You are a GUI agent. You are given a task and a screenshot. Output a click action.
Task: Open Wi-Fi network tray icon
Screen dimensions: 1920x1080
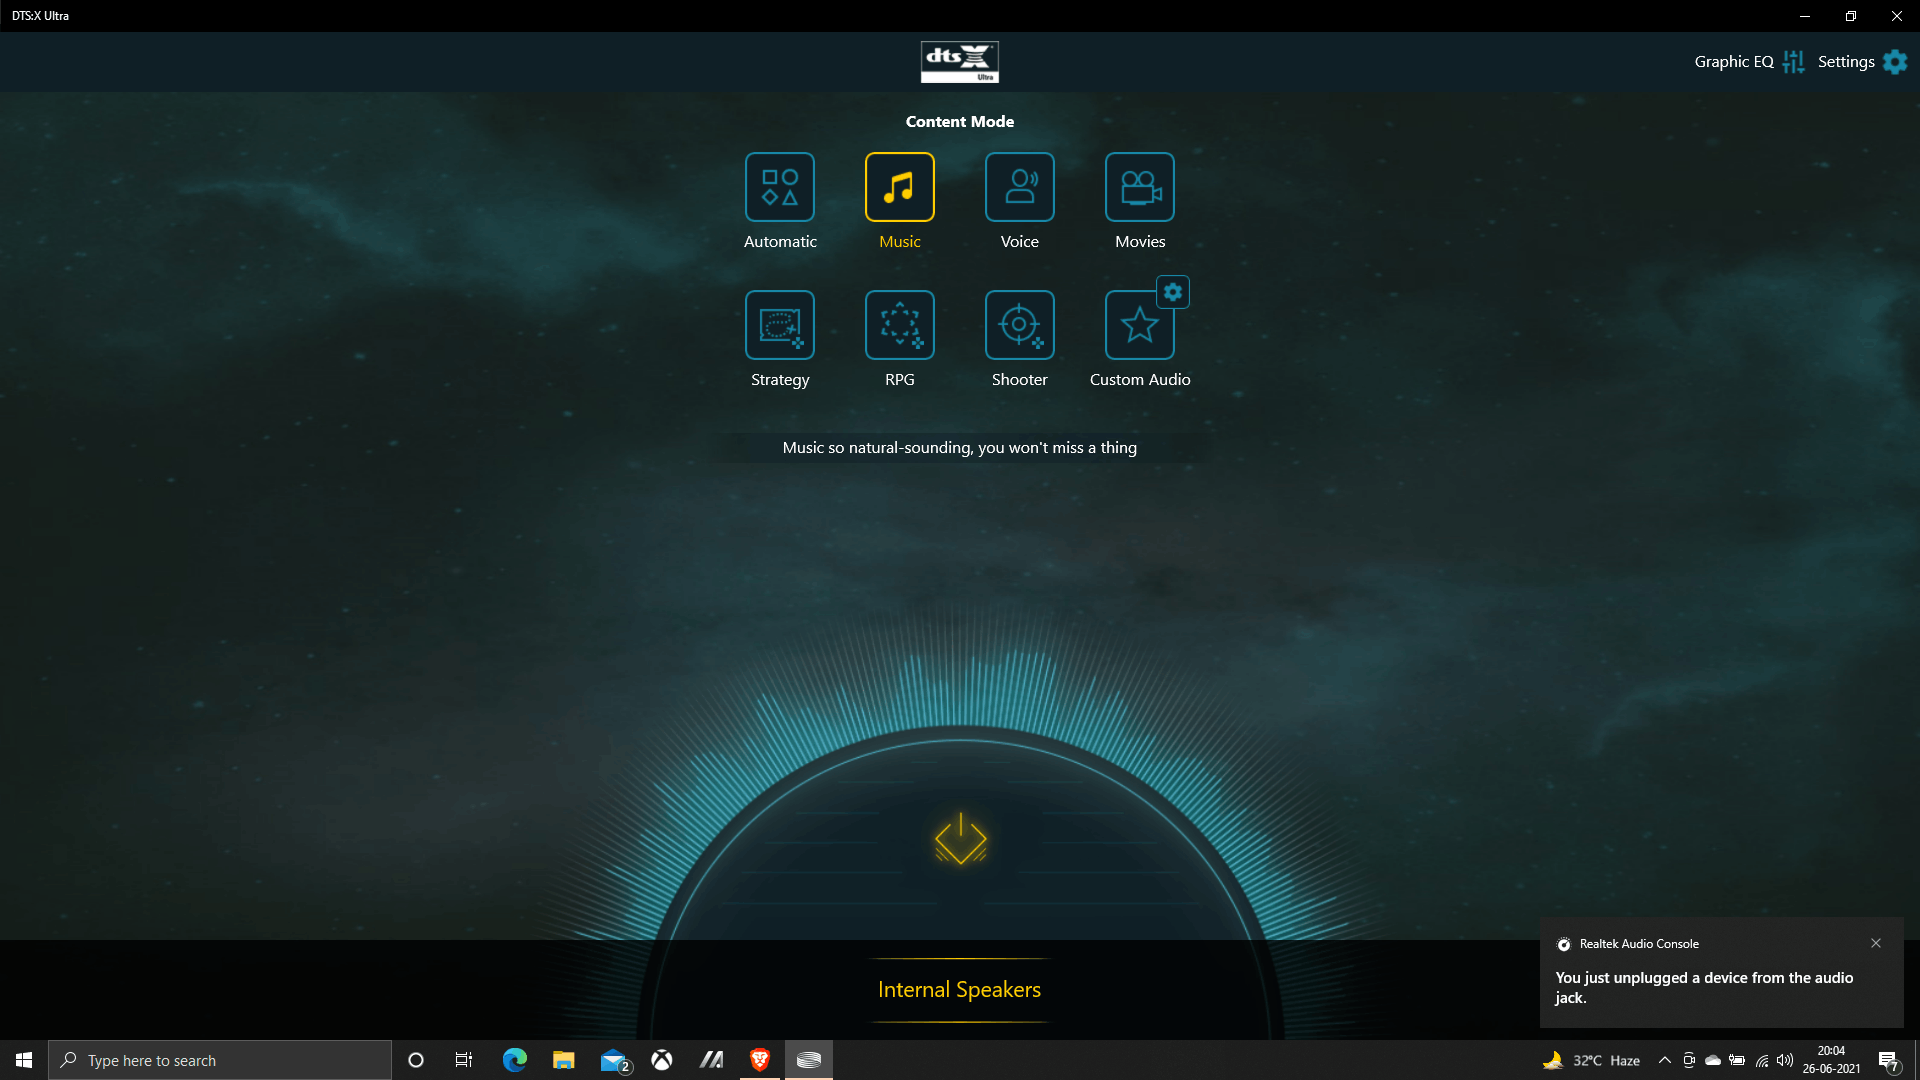(1762, 1060)
